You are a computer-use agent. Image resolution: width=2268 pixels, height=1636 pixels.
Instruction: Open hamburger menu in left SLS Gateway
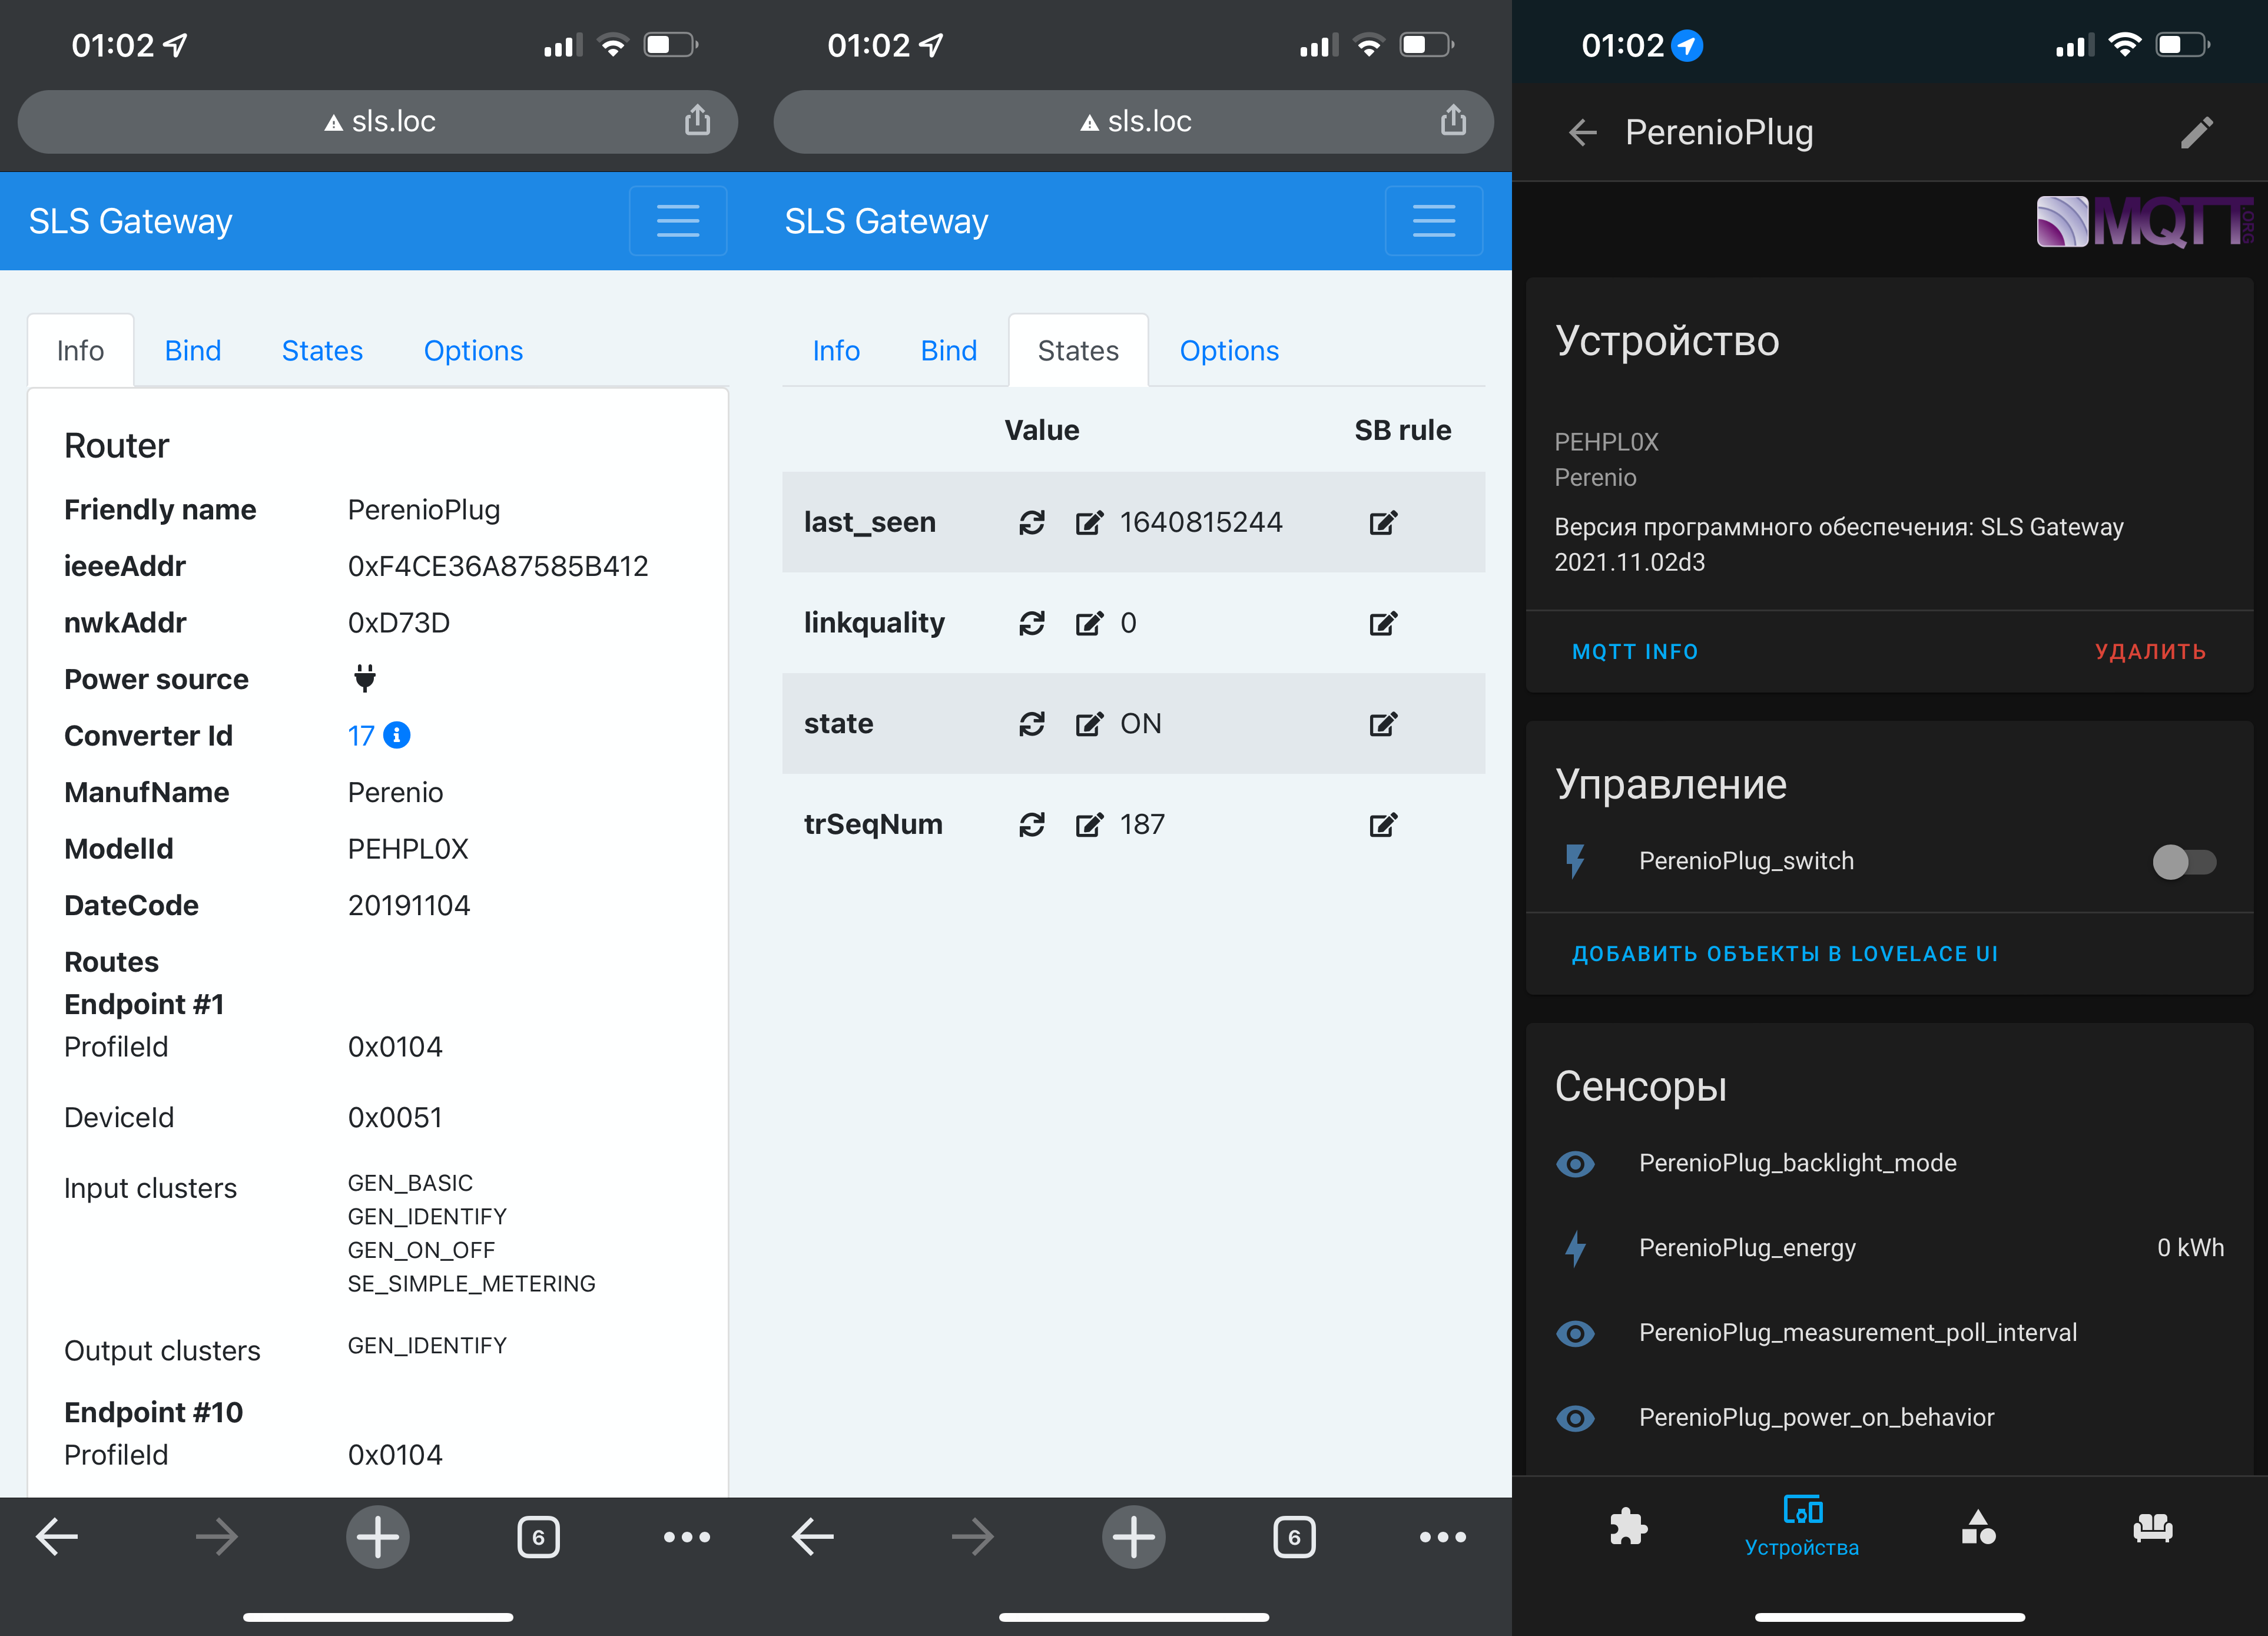click(x=678, y=220)
